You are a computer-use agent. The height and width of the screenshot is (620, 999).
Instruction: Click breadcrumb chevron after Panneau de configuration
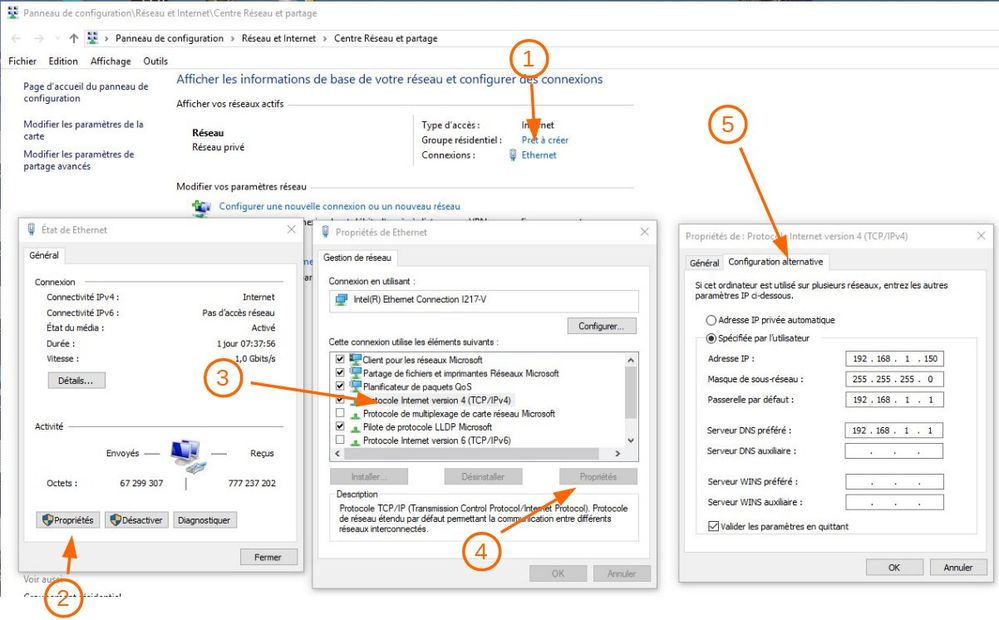(233, 38)
